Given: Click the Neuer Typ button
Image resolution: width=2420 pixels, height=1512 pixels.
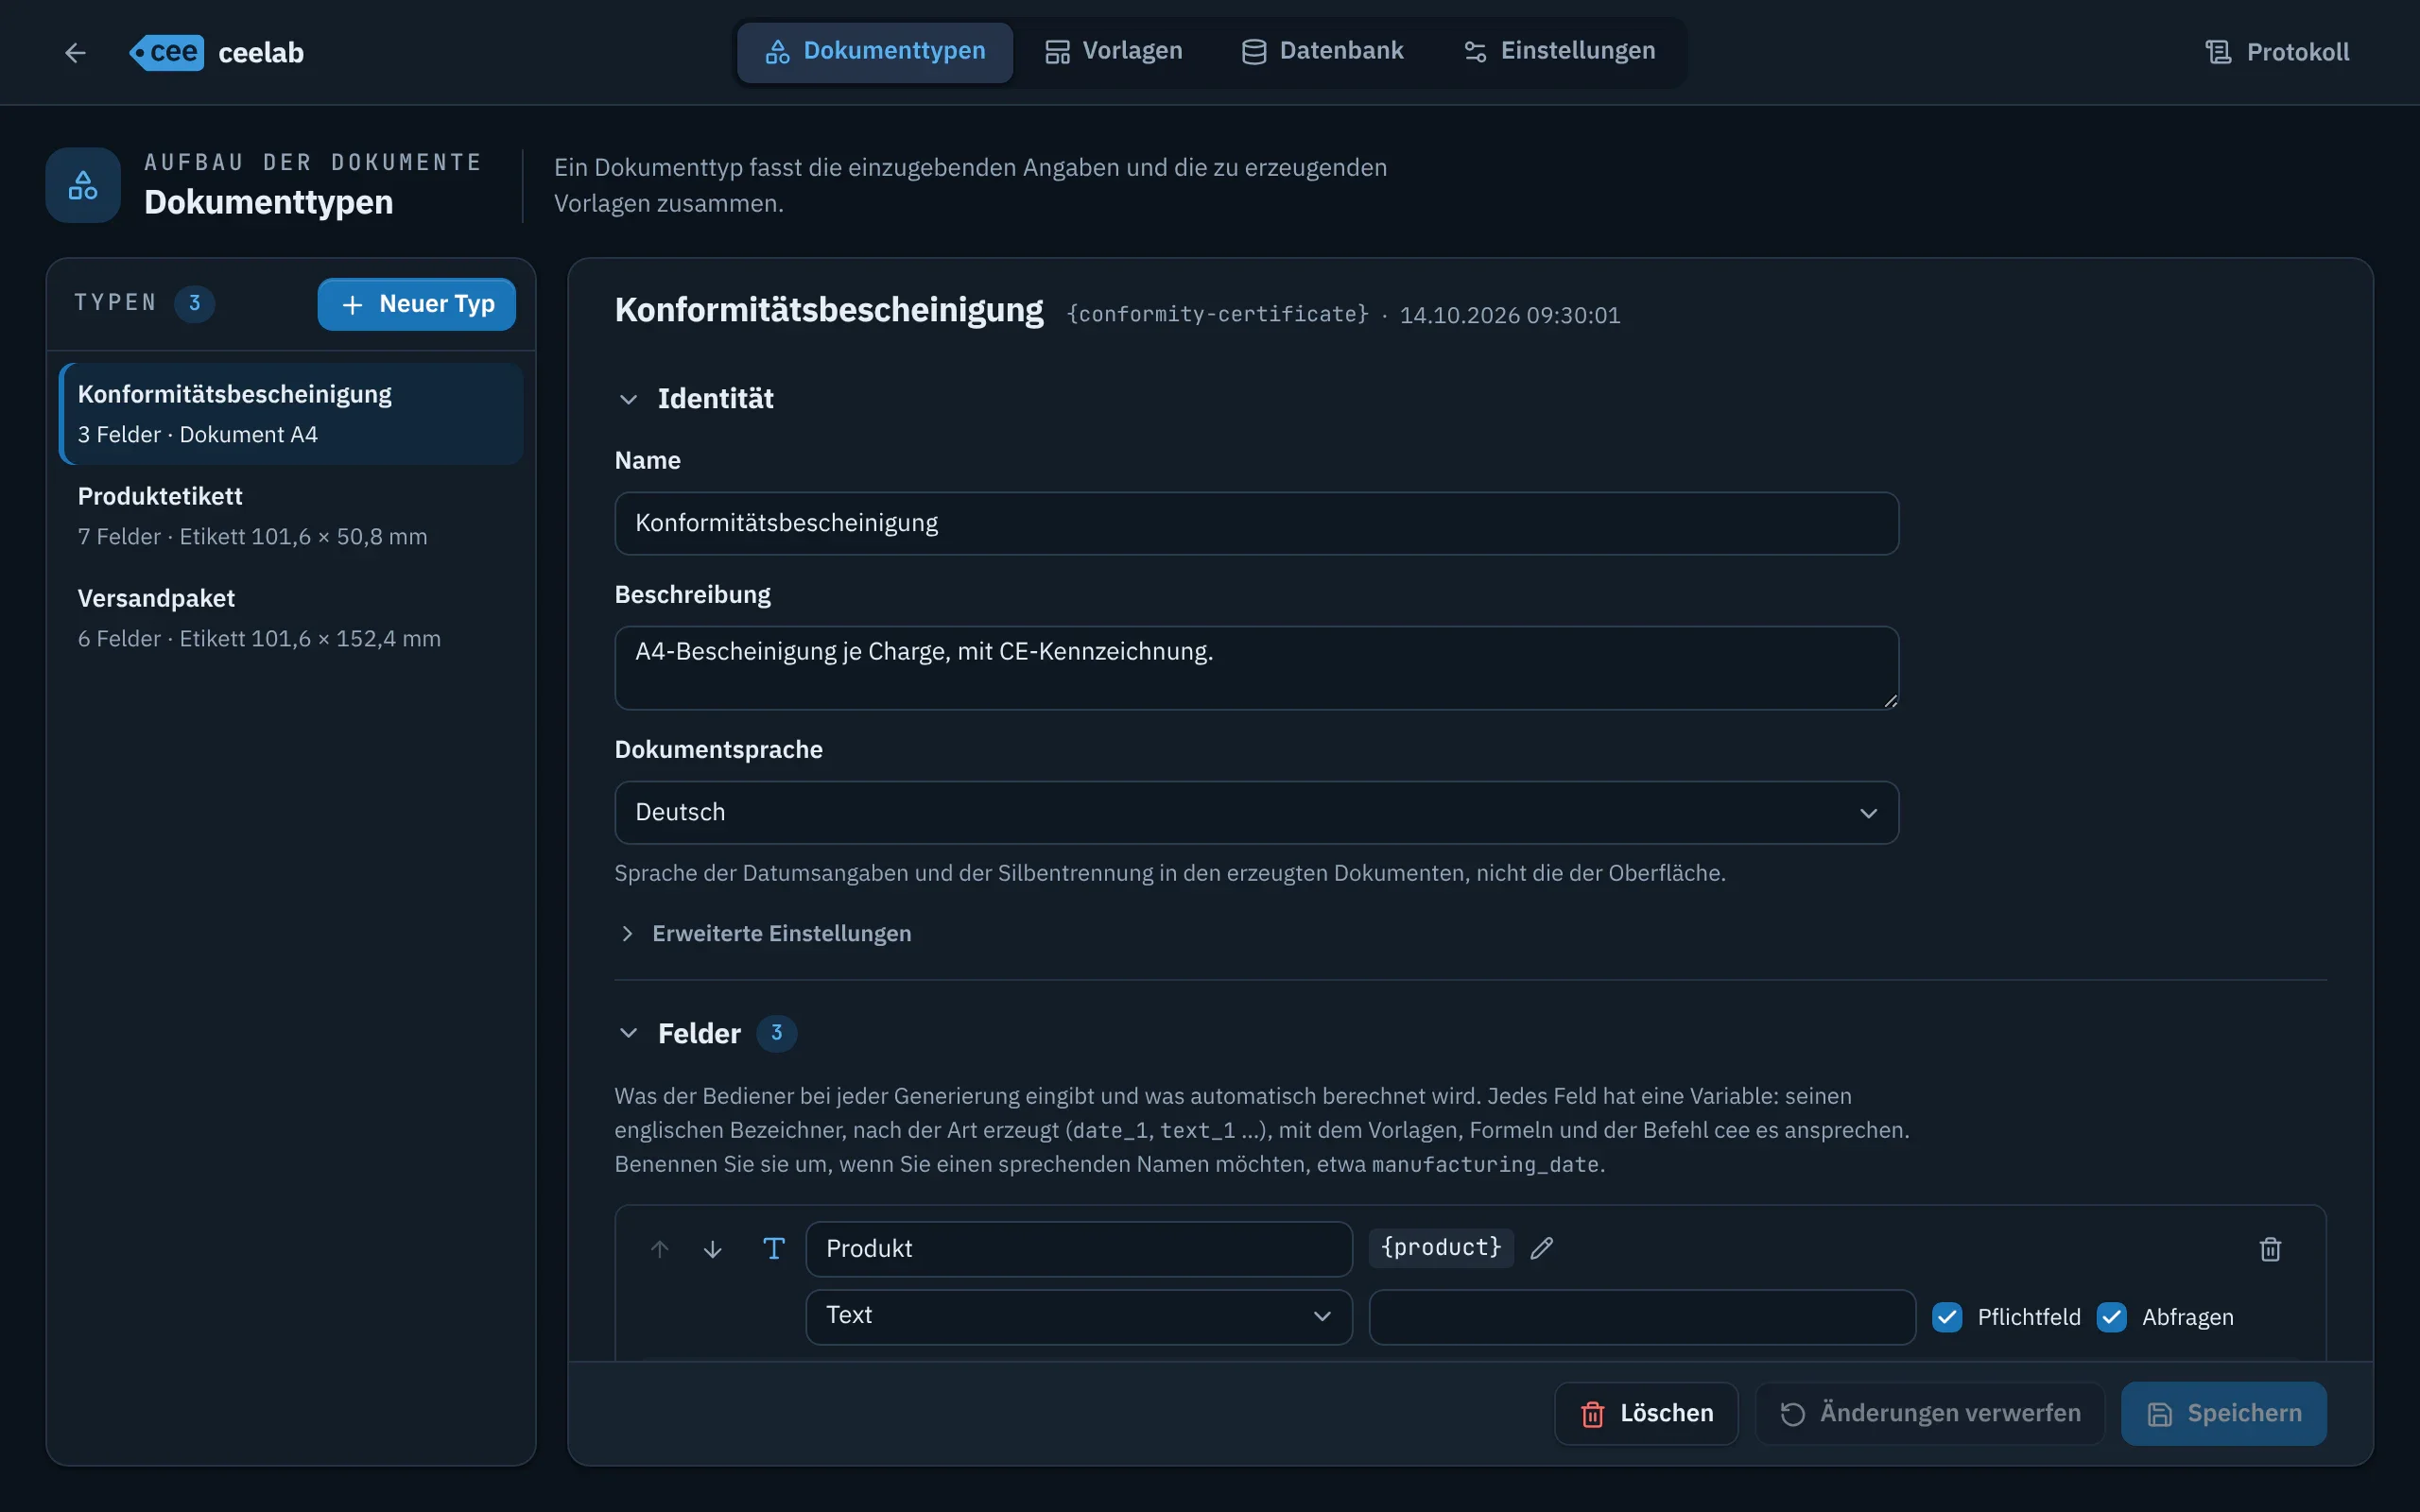Looking at the screenshot, I should (416, 304).
